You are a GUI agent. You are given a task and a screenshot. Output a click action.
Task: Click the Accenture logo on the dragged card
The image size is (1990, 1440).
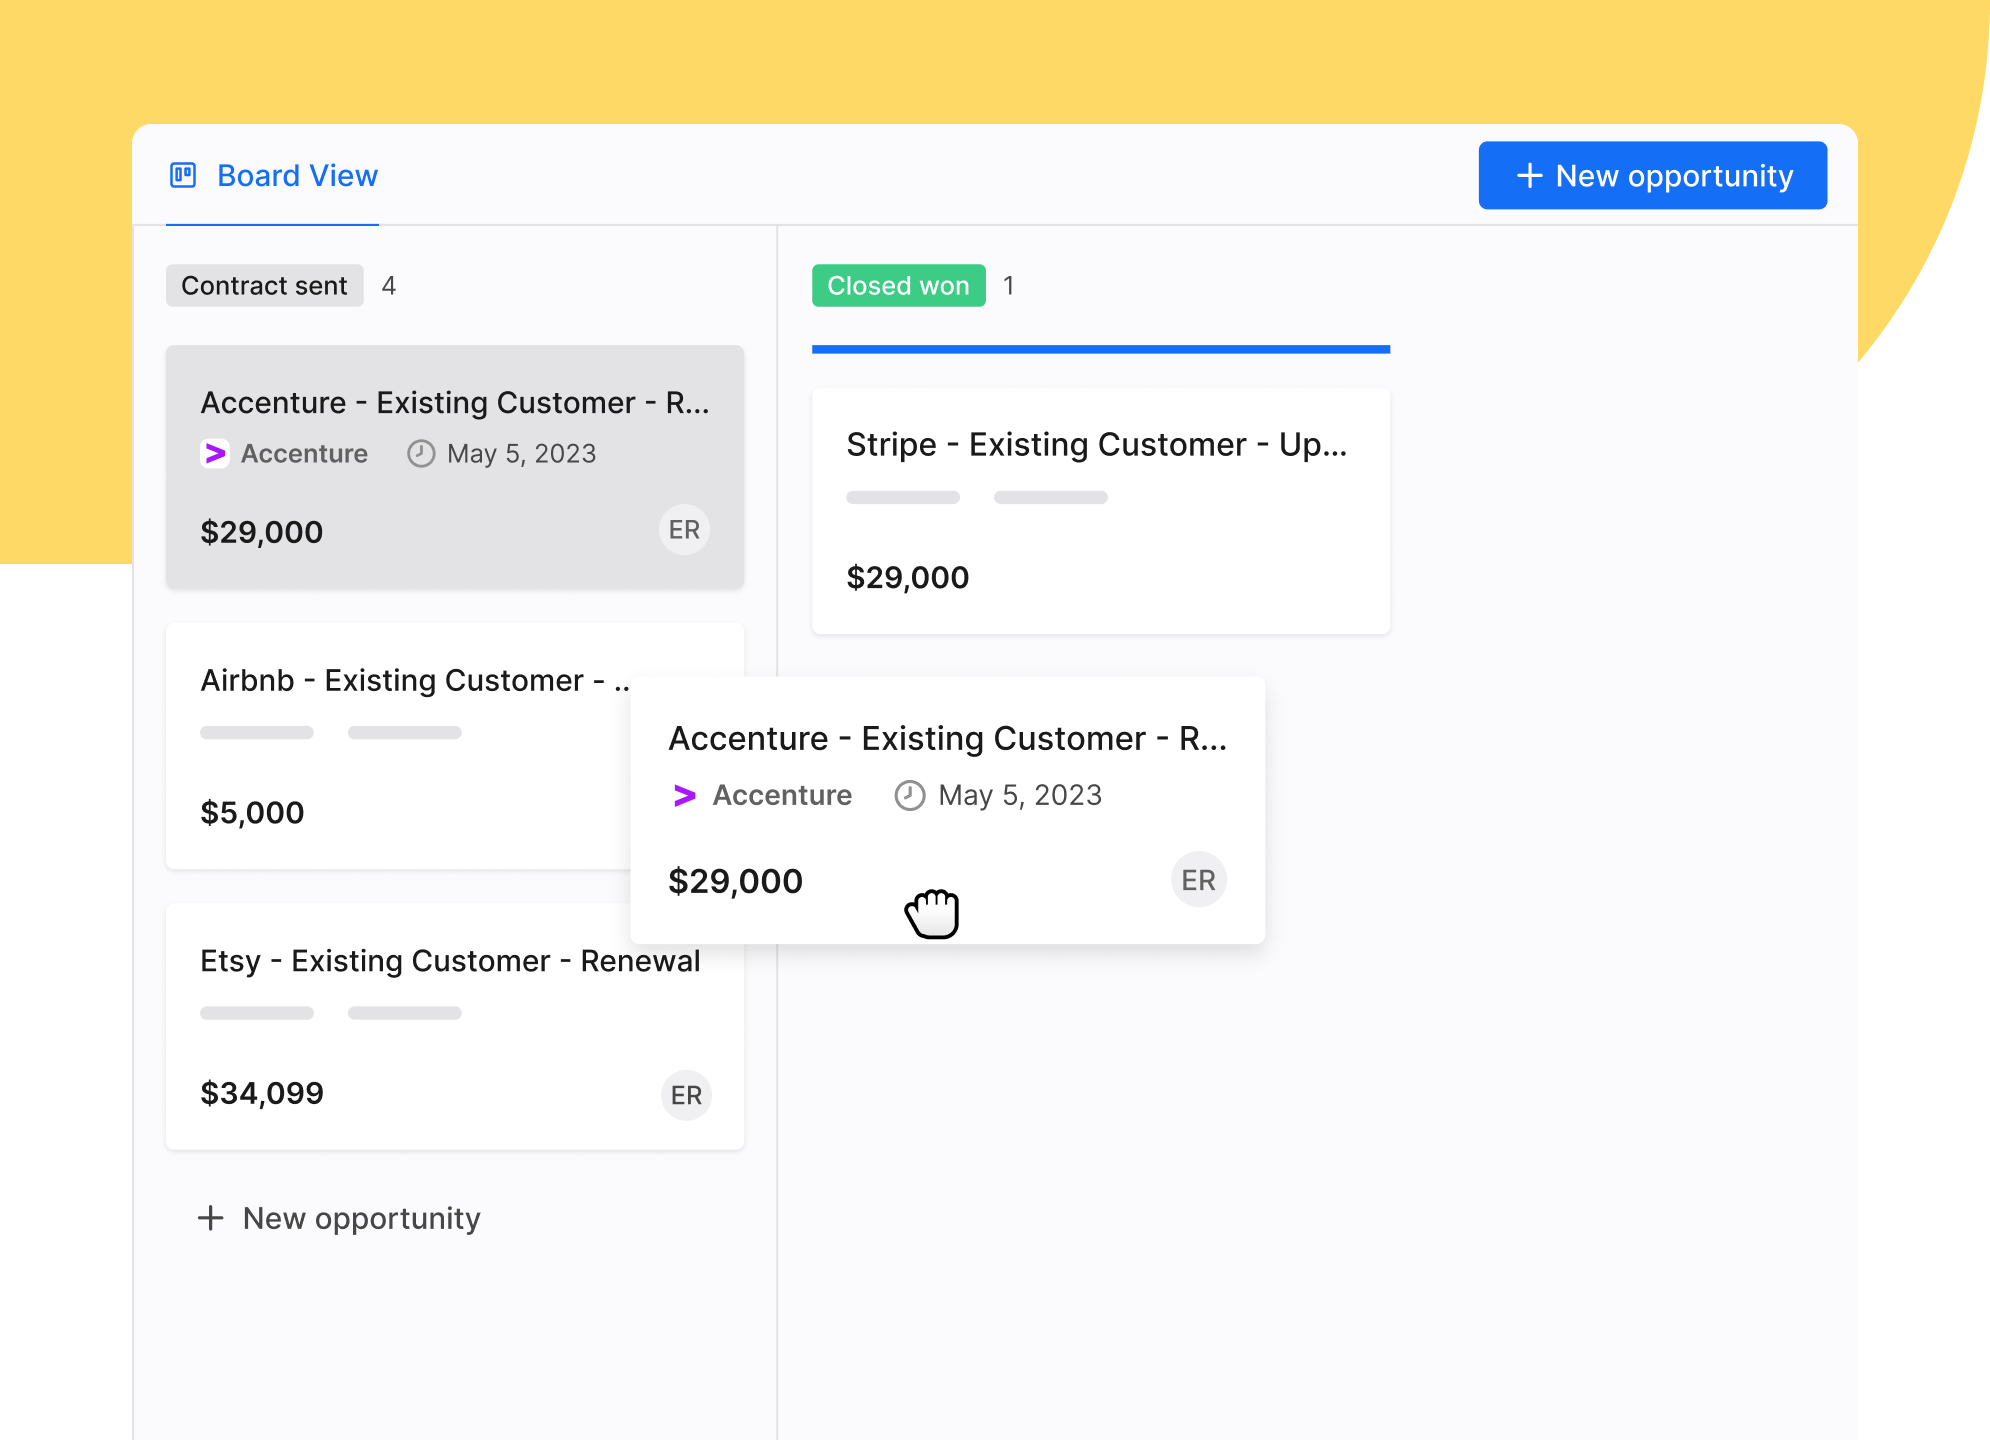[x=683, y=795]
